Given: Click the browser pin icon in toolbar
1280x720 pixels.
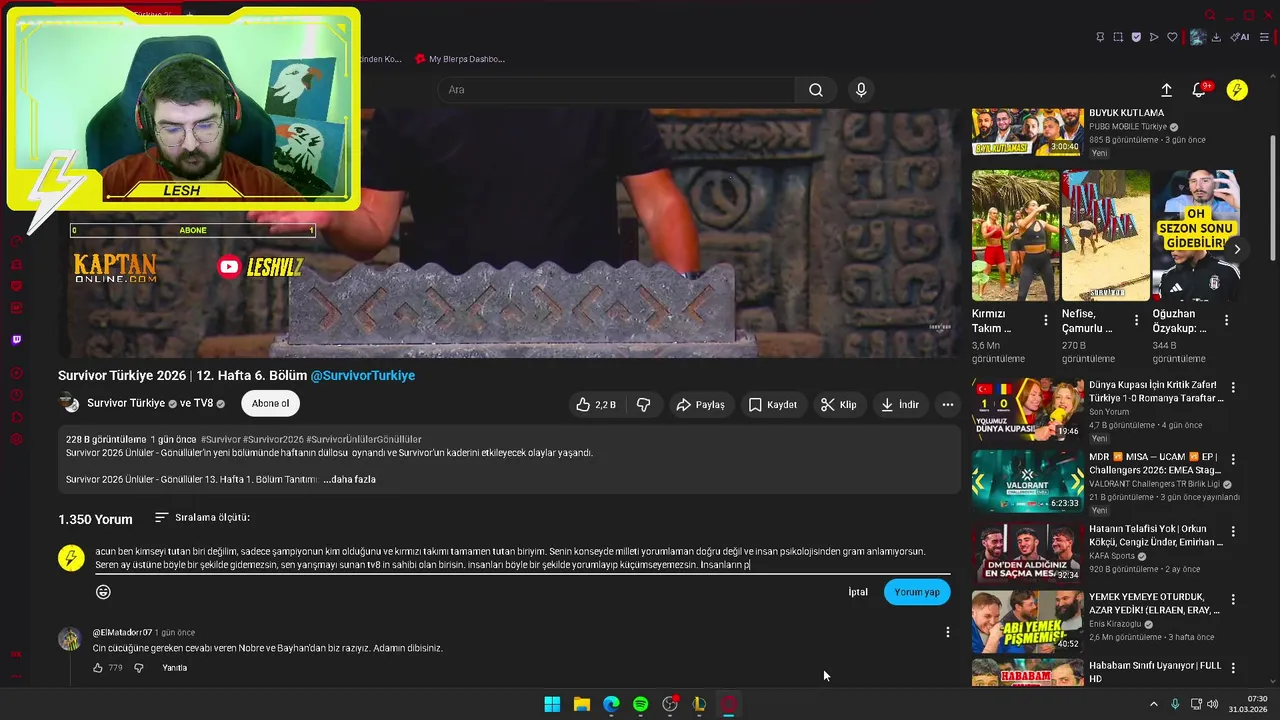Looking at the screenshot, I should click(1100, 37).
